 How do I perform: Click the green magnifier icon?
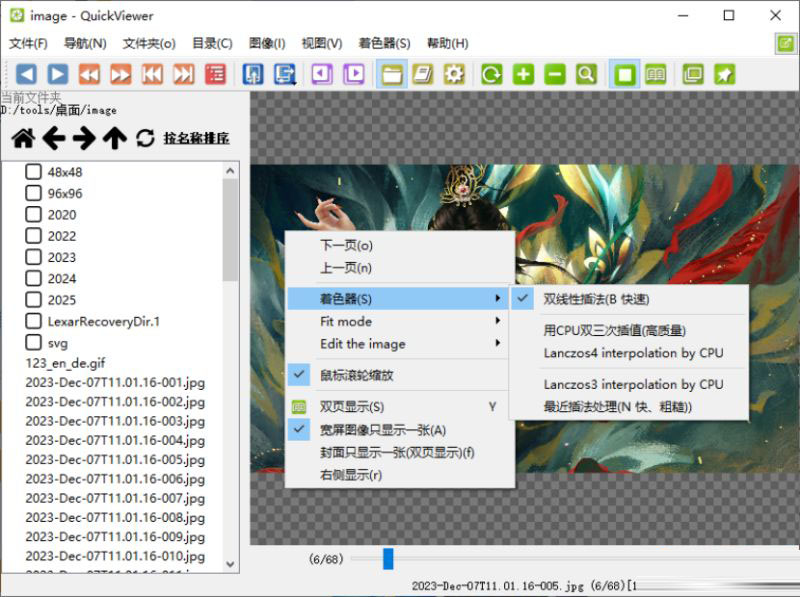[587, 74]
